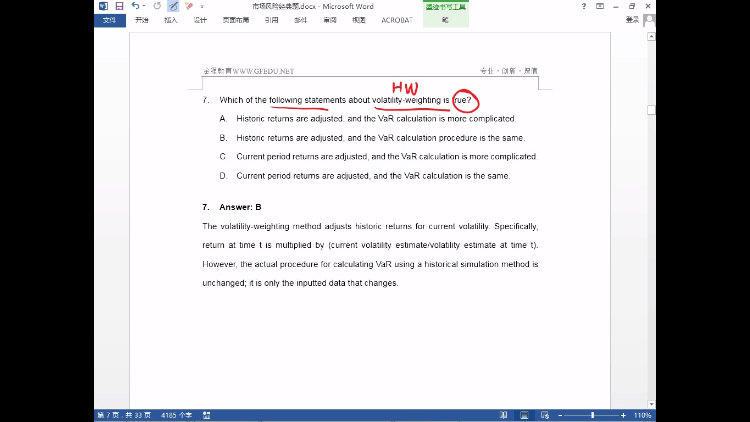Click option C 'Current period returns' more complicated line
The image size is (750, 422).
tap(387, 156)
